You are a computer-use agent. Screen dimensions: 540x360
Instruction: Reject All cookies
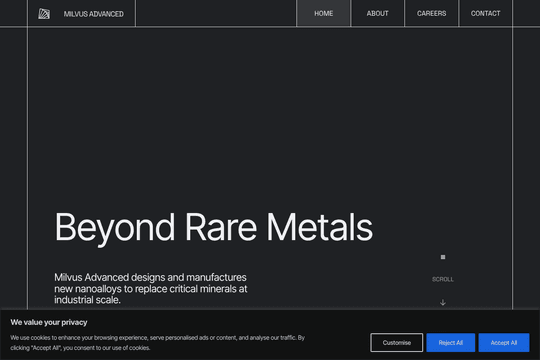click(x=450, y=342)
